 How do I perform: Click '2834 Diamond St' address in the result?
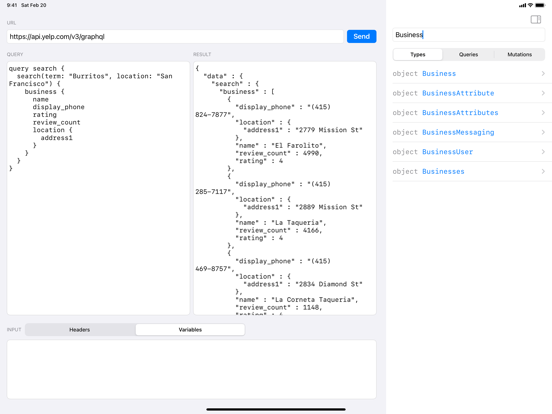[x=329, y=284]
